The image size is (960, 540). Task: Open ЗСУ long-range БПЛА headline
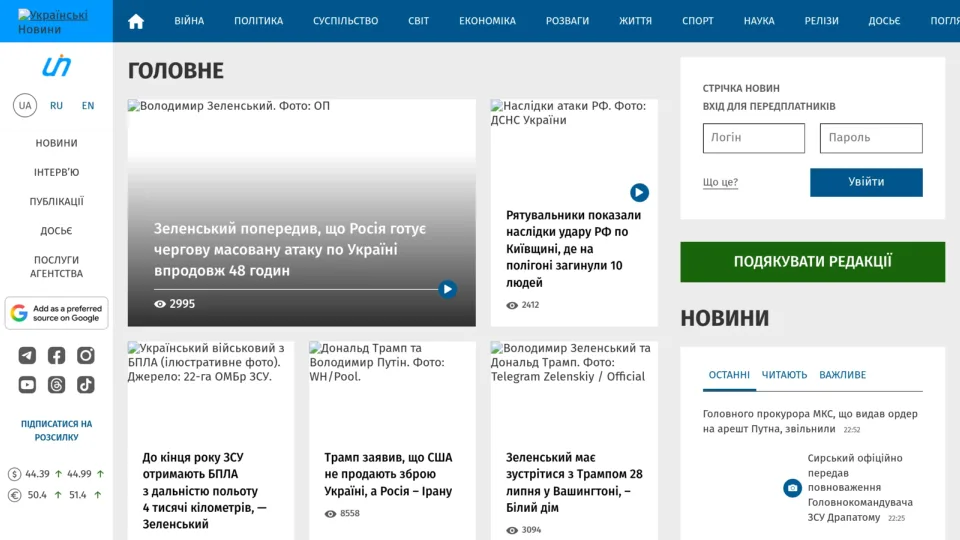204,491
